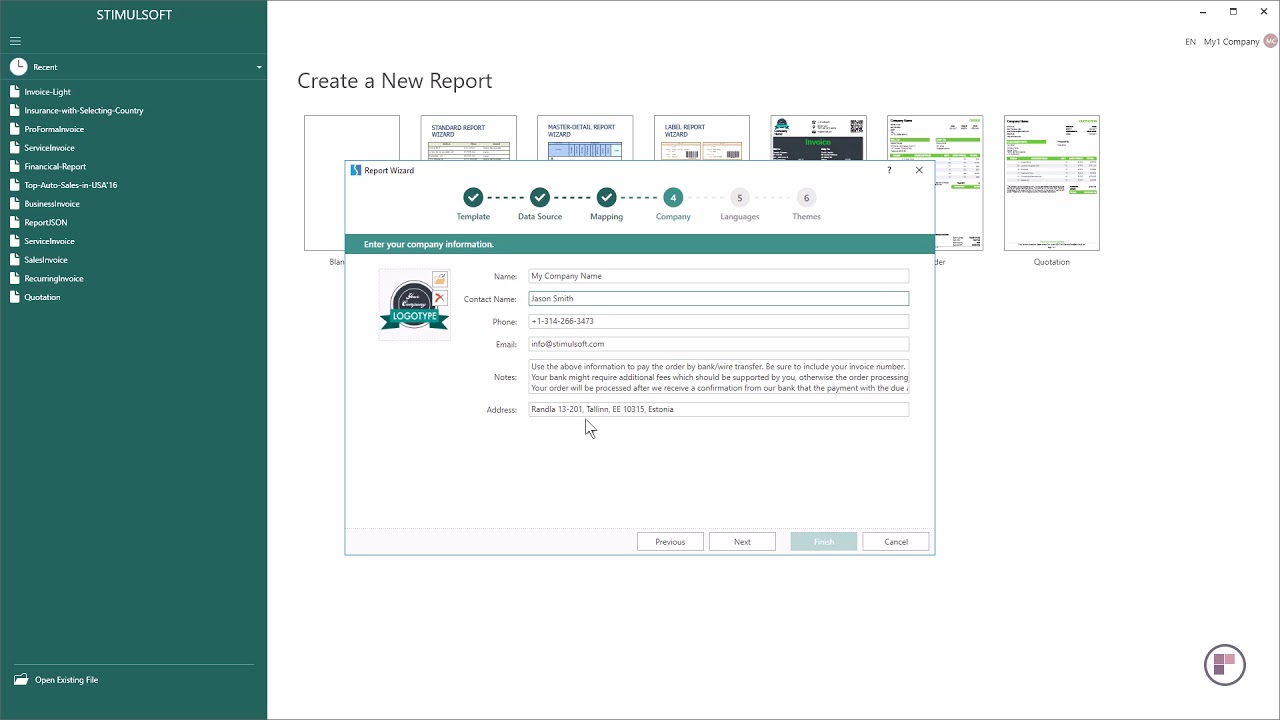Open the My1 Company account menu

1231,42
